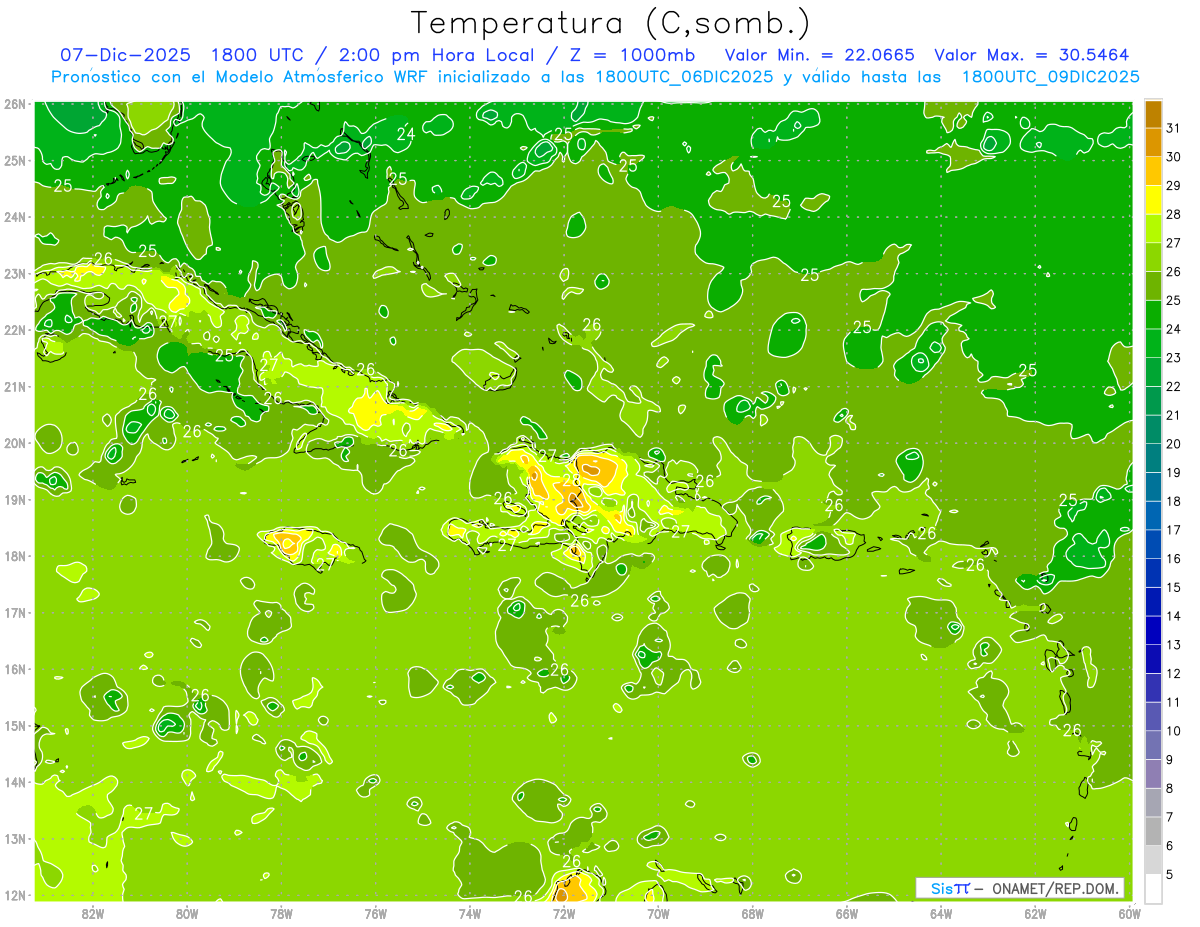Click the longitude axis label '78W'
This screenshot has height=927, width=1200.
tap(281, 913)
